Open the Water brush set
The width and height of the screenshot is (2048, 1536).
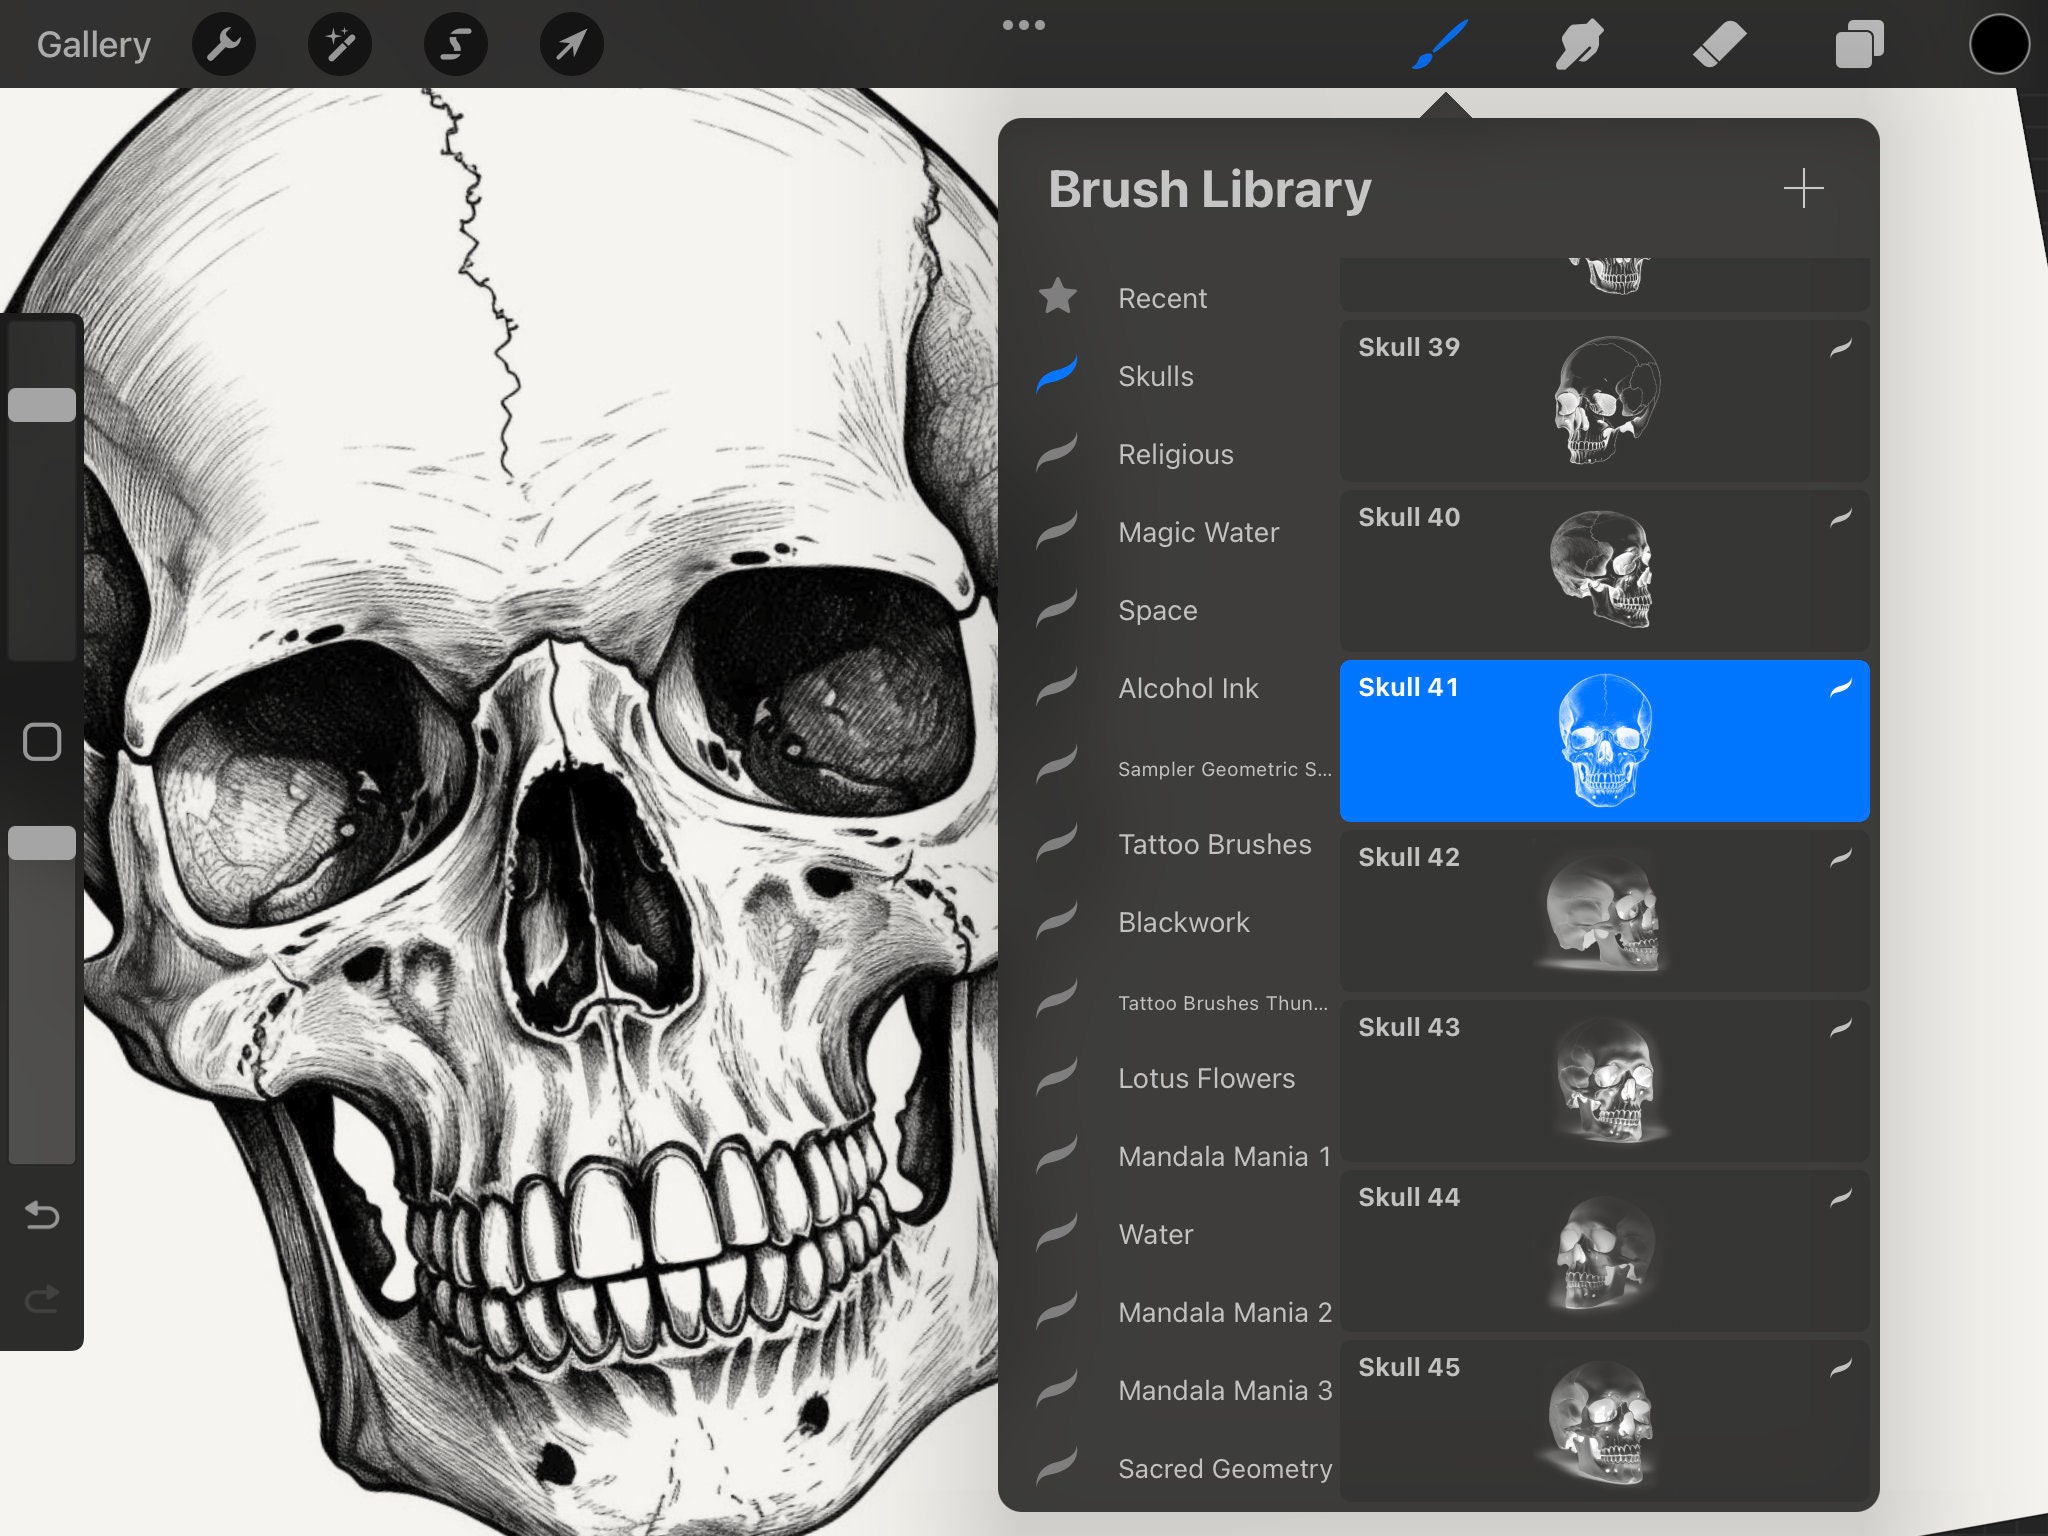(x=1156, y=1234)
